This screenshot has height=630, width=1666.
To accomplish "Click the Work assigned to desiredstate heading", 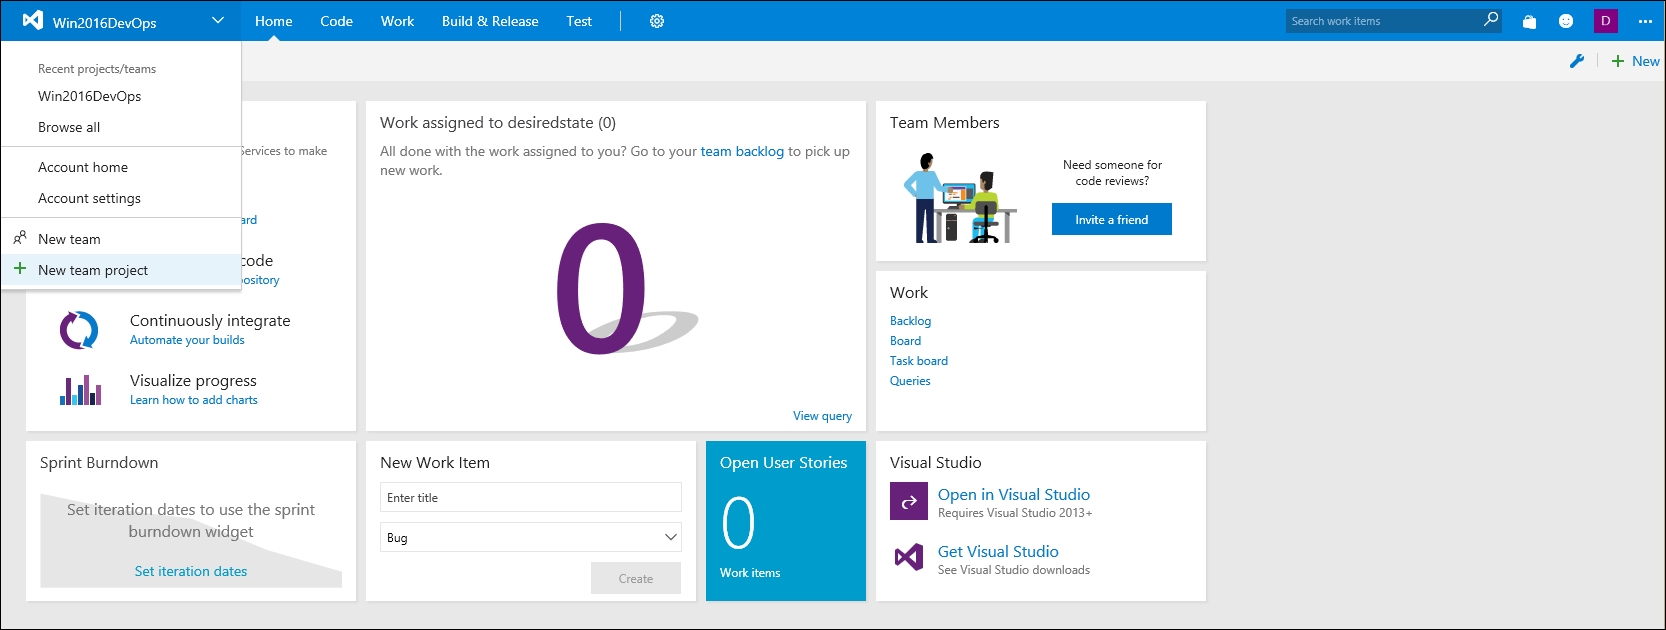I will [x=498, y=123].
